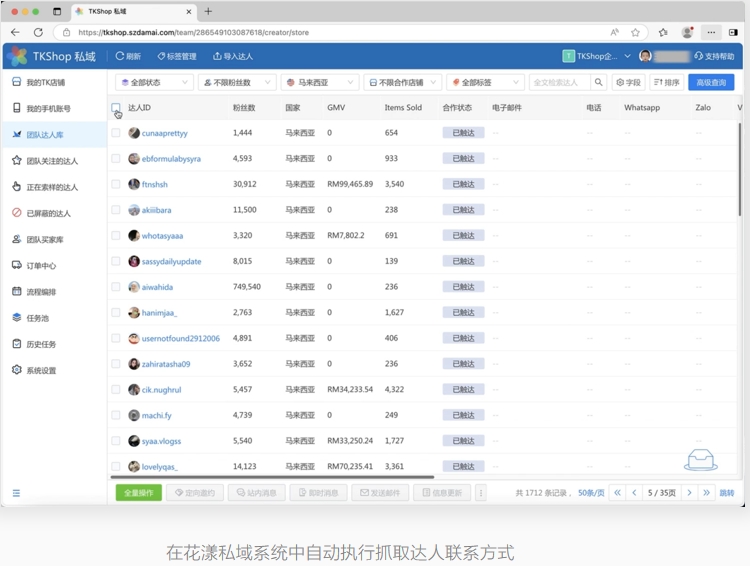750x566 pixels.
Task: Click the search magnifier icon
Action: point(598,82)
